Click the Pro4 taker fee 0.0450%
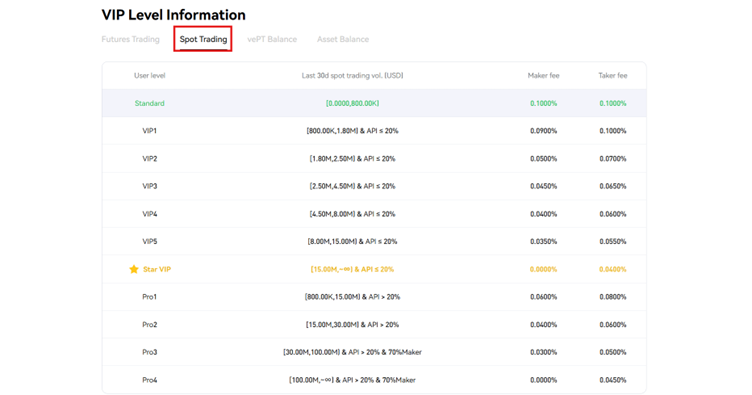 [x=613, y=380]
